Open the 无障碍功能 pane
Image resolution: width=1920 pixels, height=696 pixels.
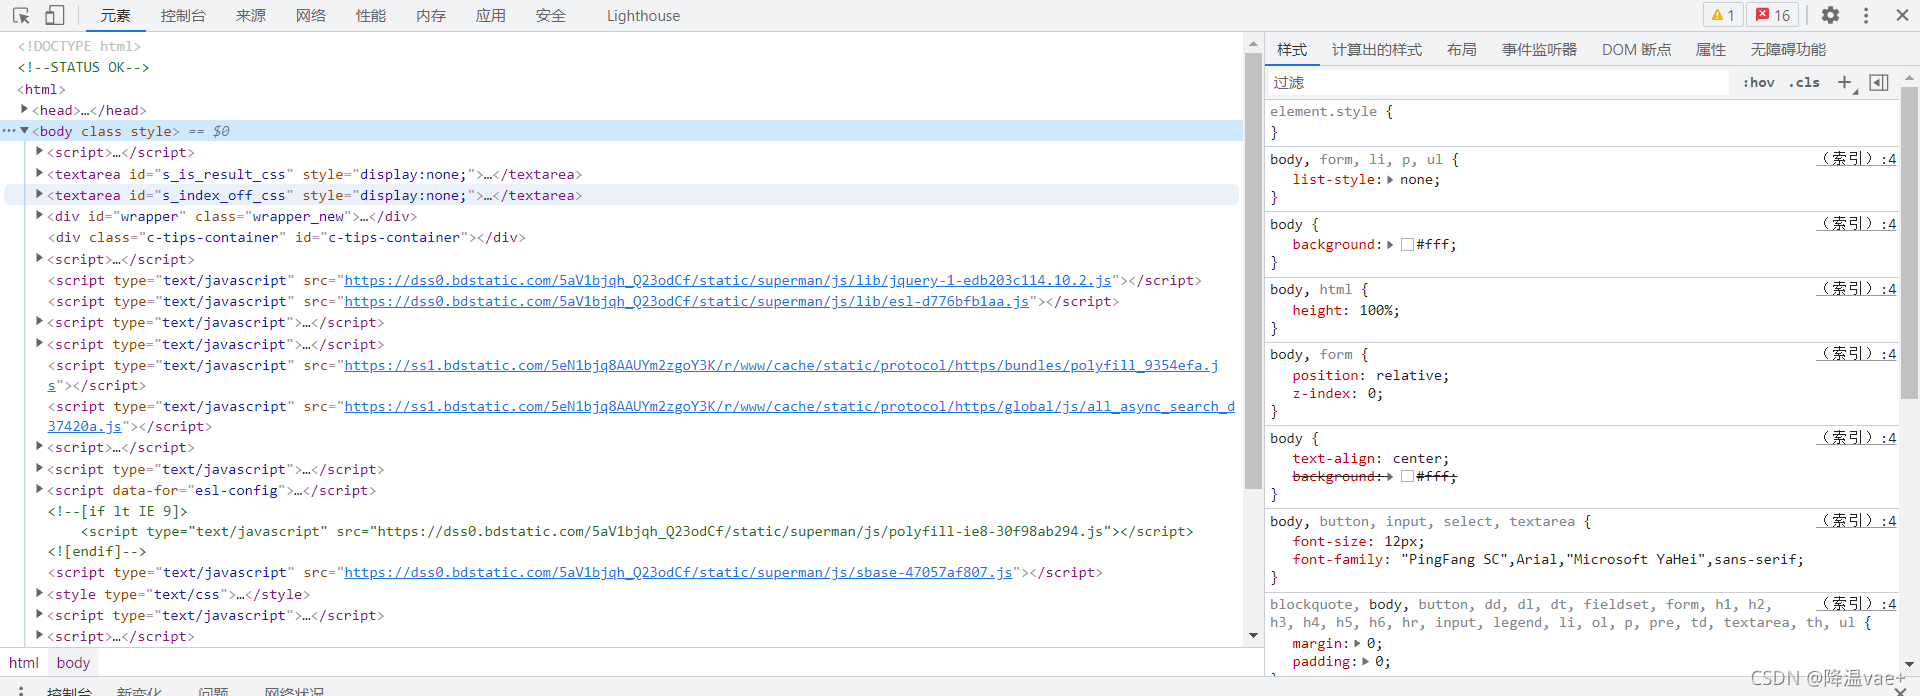coord(1788,50)
